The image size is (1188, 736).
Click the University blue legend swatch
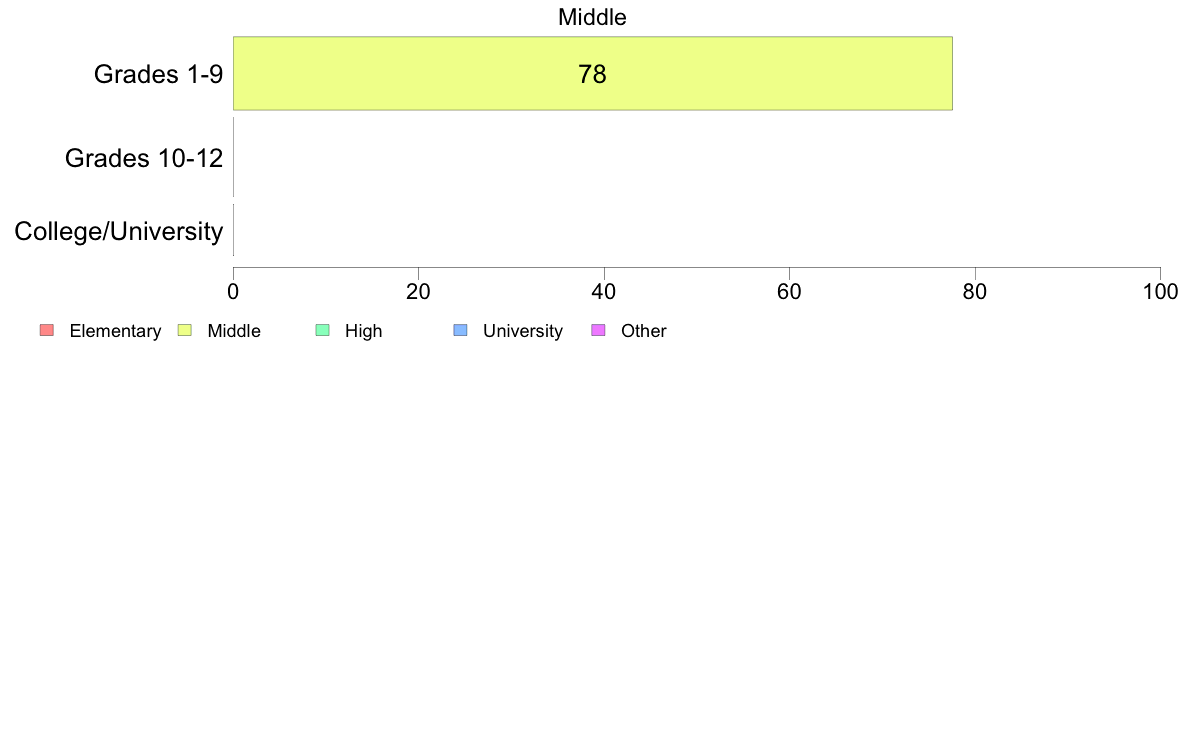460,331
